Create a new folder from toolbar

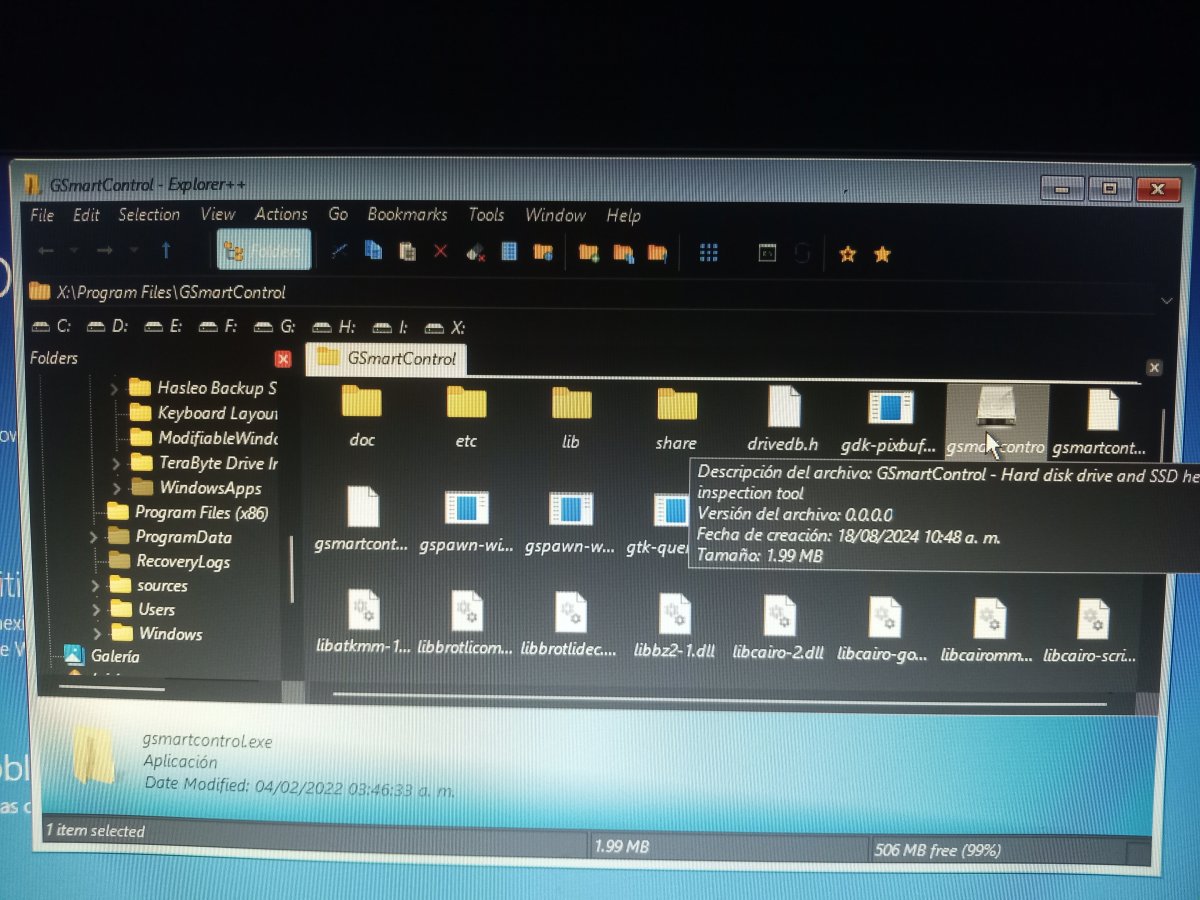coord(589,253)
